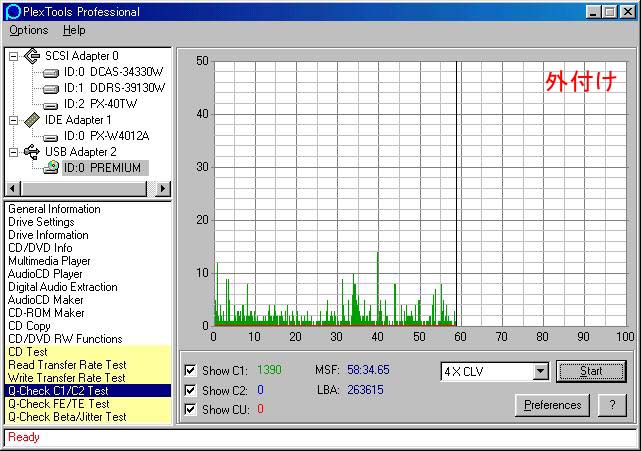Viewport: 641px width, 451px height.
Task: Click the PlexTools logo in the title bar
Action: [x=13, y=11]
